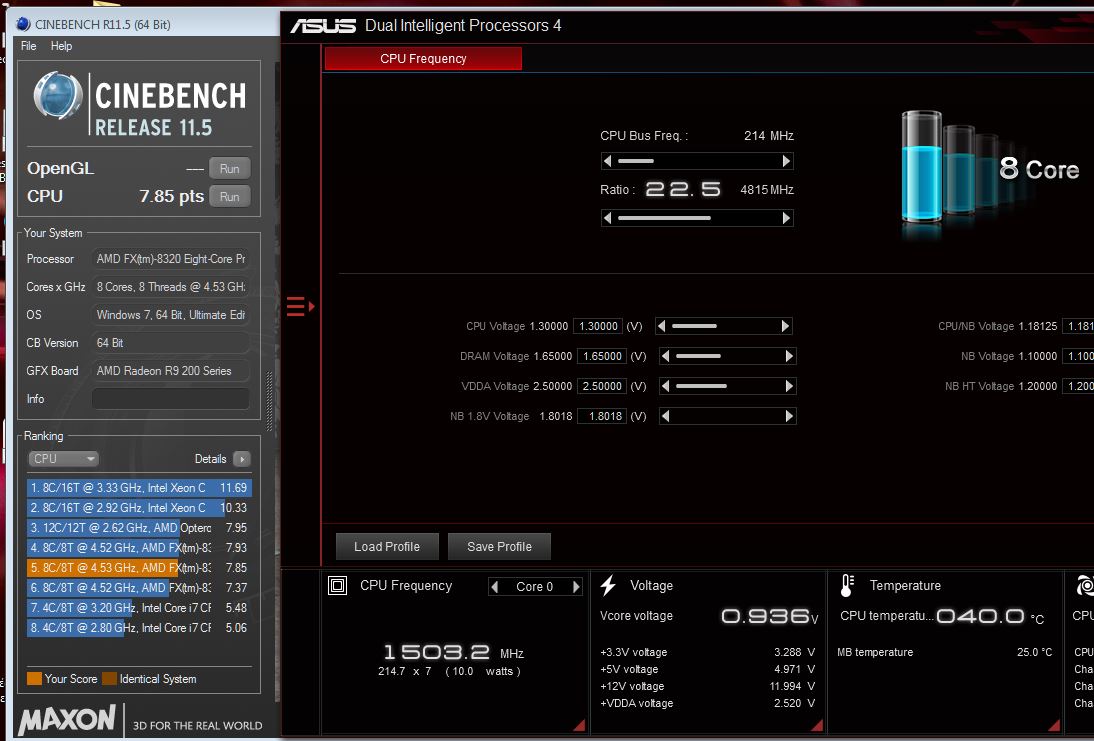Decrease CPU Bus Freq with left arrow
The width and height of the screenshot is (1094, 741).
(x=607, y=161)
